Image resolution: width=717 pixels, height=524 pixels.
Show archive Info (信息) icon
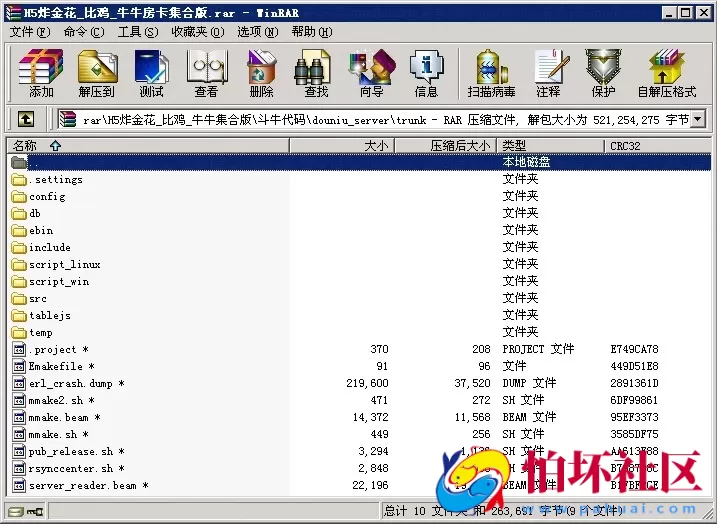pyautogui.click(x=426, y=73)
